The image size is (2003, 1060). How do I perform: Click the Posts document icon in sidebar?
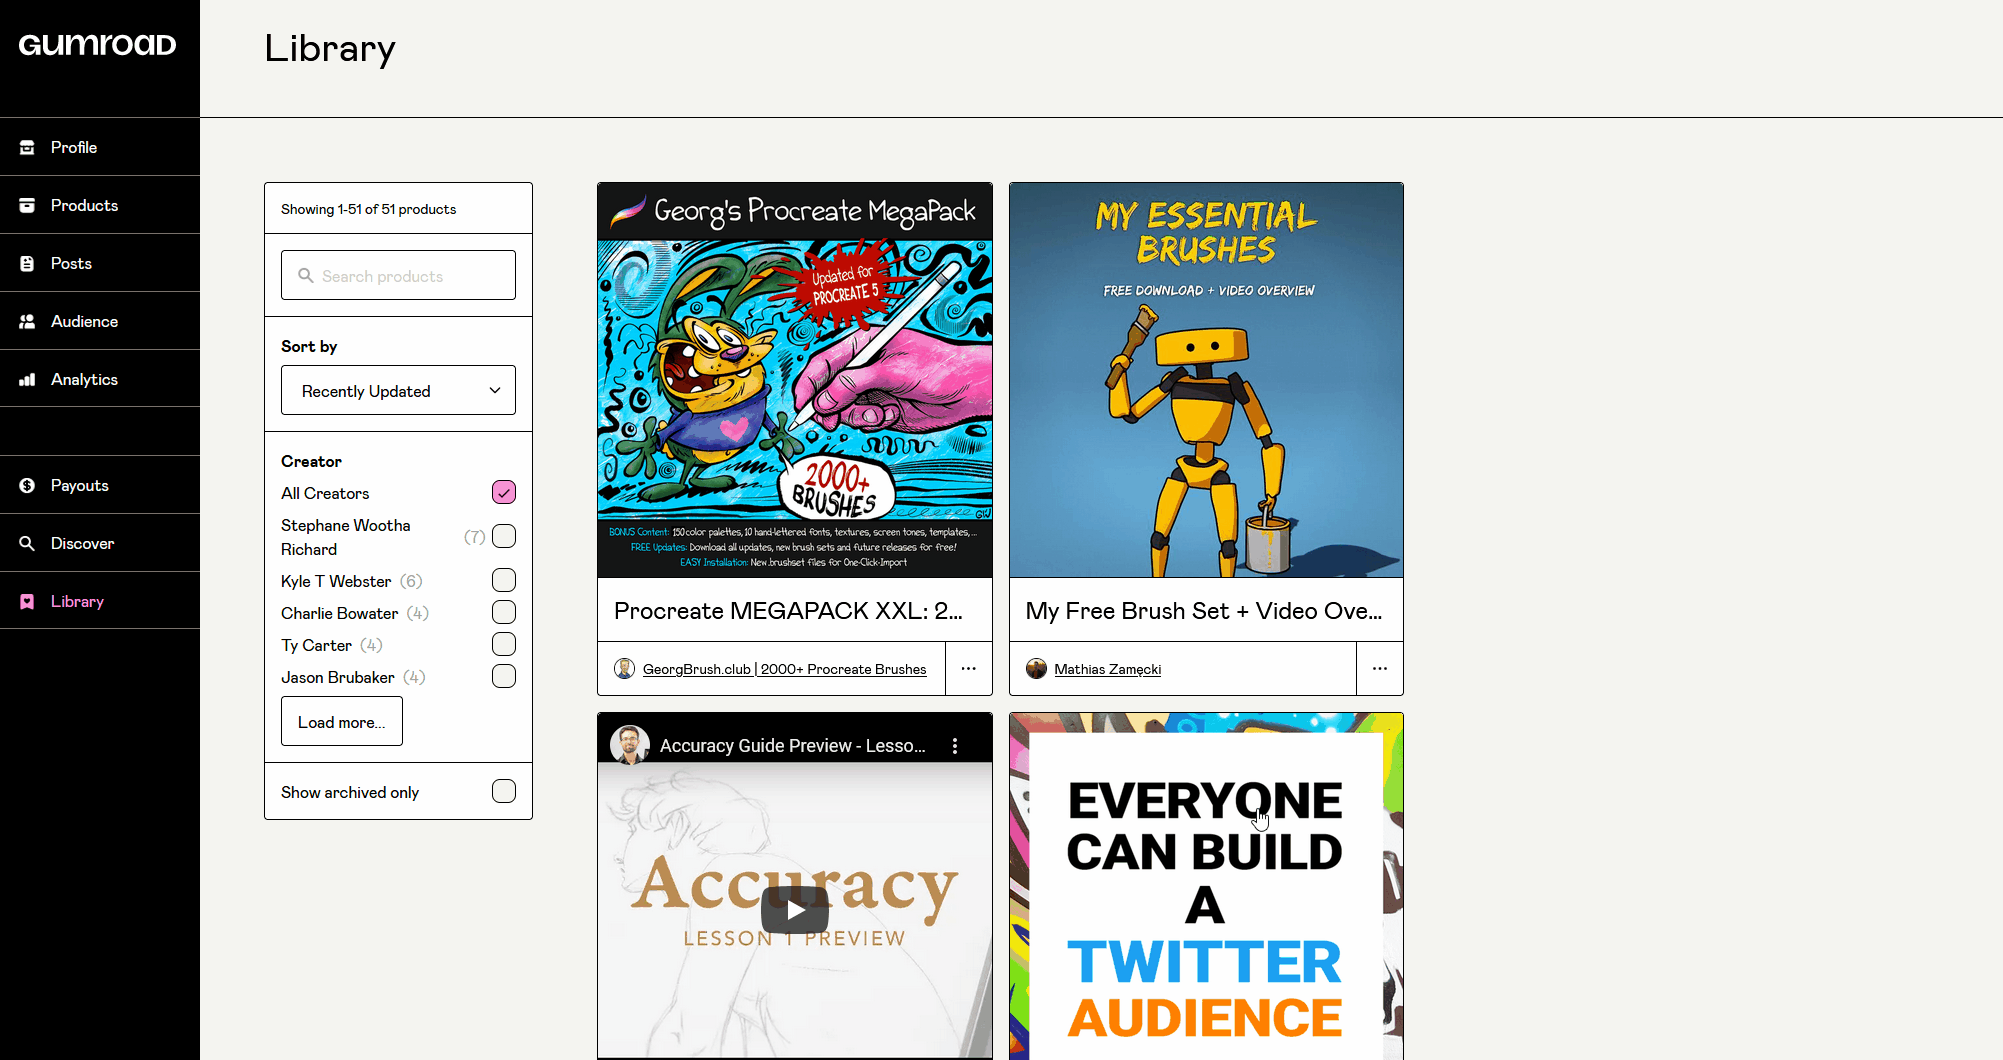[27, 263]
